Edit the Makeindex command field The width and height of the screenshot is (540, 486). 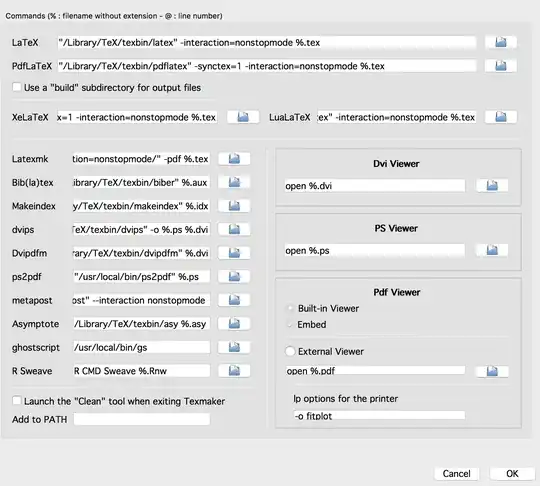click(x=141, y=206)
